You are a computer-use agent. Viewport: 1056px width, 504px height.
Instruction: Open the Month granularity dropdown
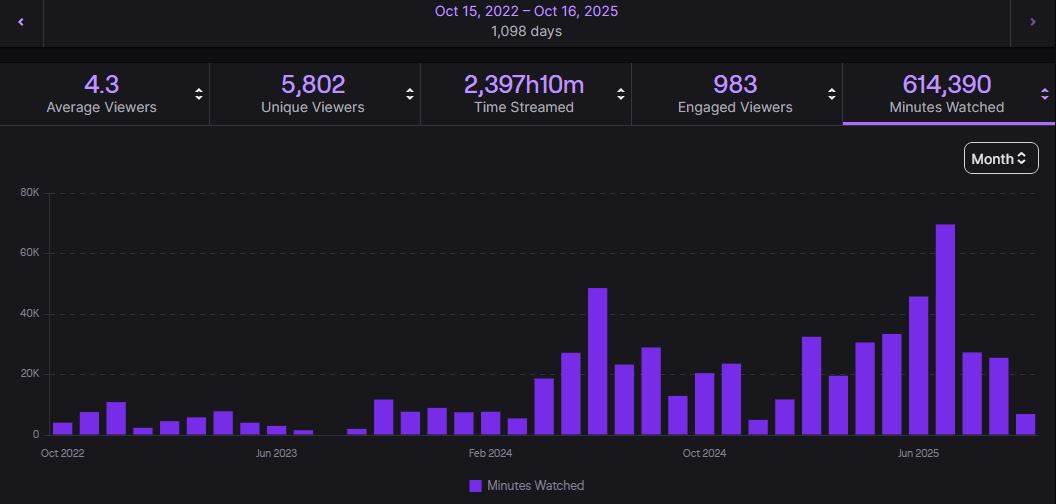(1001, 158)
